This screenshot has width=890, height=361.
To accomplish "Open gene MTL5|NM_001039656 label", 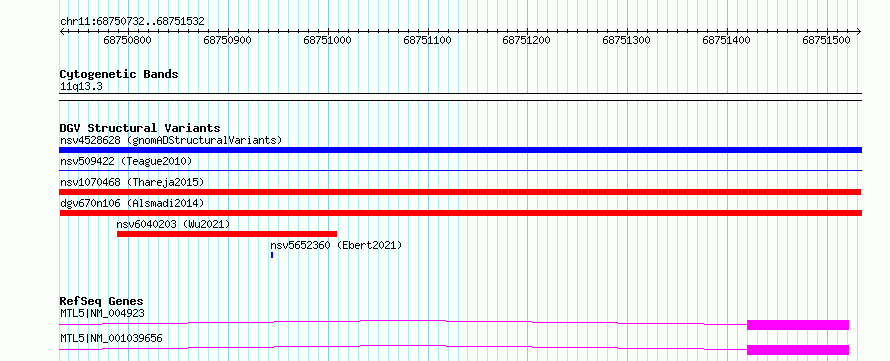I will 111,338.
